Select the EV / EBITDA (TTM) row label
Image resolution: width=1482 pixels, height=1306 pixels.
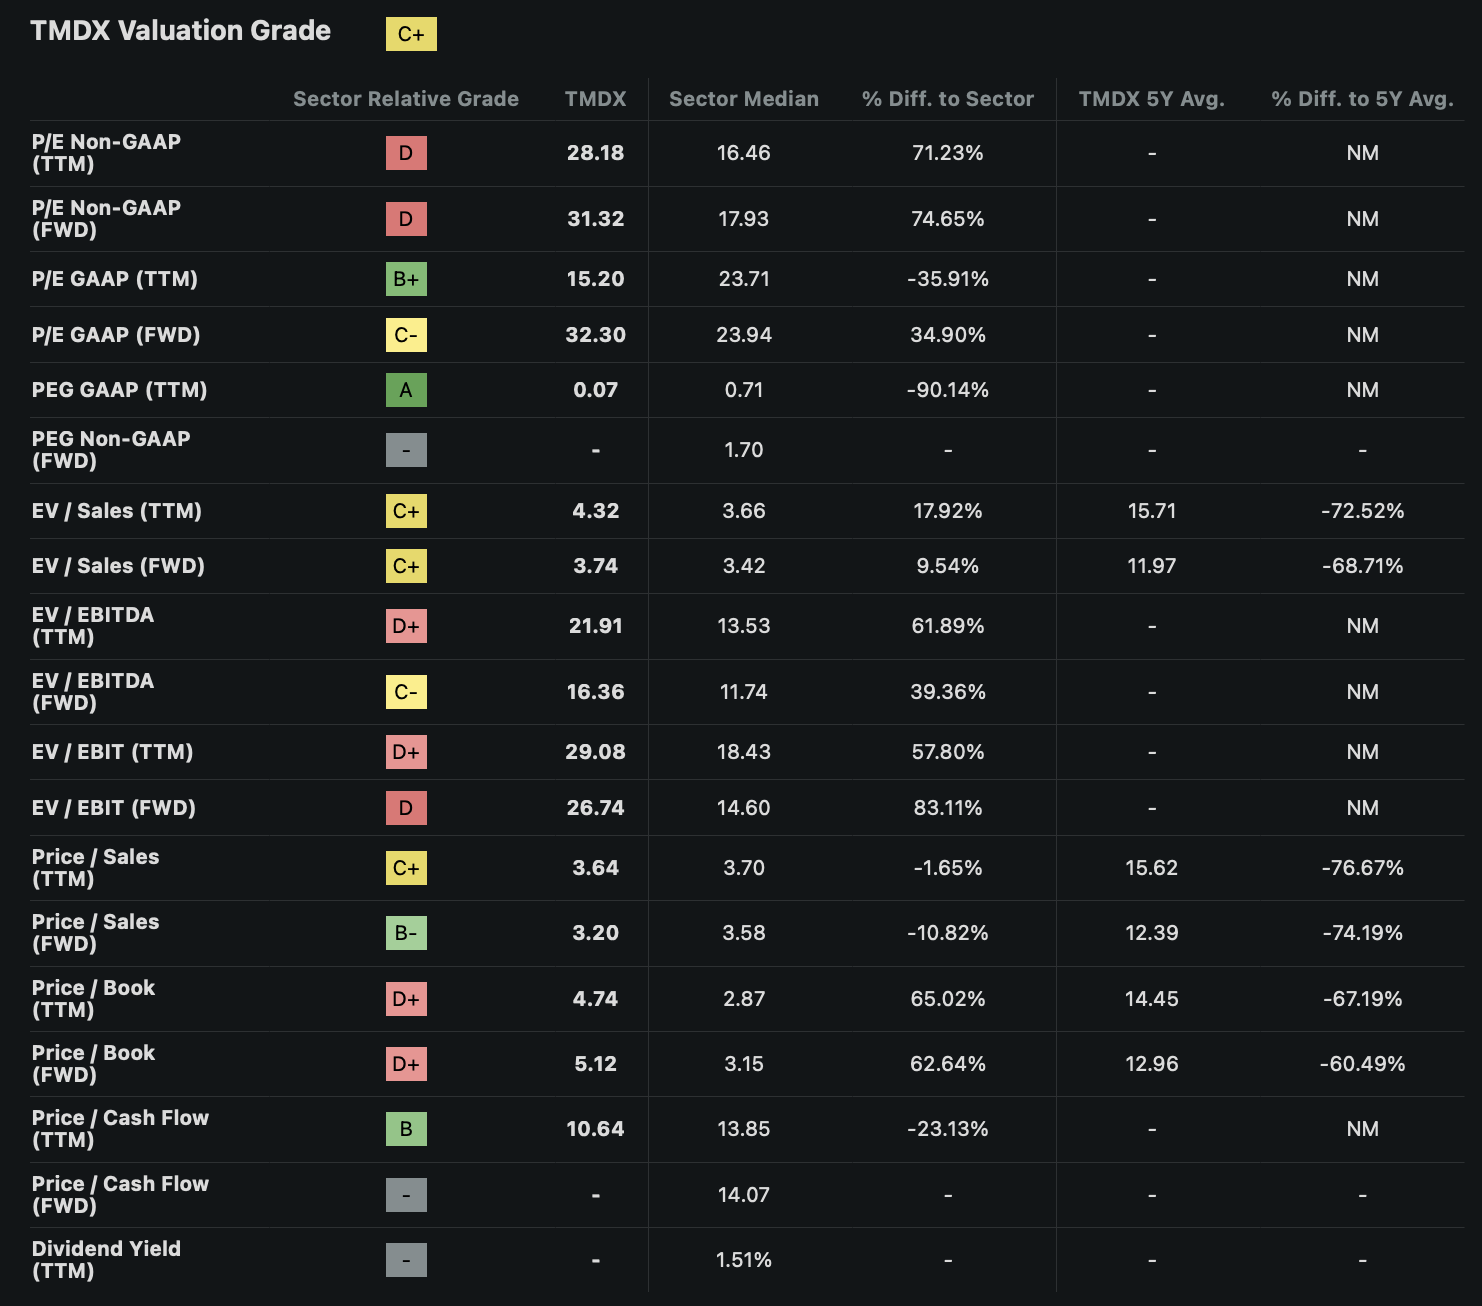[93, 626]
